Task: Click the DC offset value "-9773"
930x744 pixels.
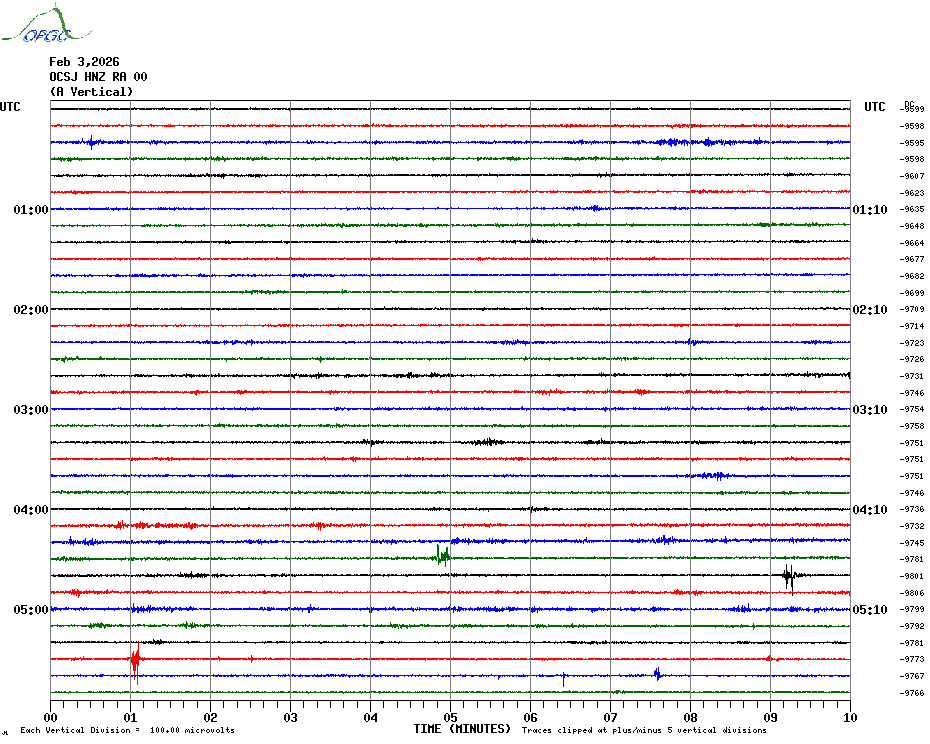Action: (912, 659)
